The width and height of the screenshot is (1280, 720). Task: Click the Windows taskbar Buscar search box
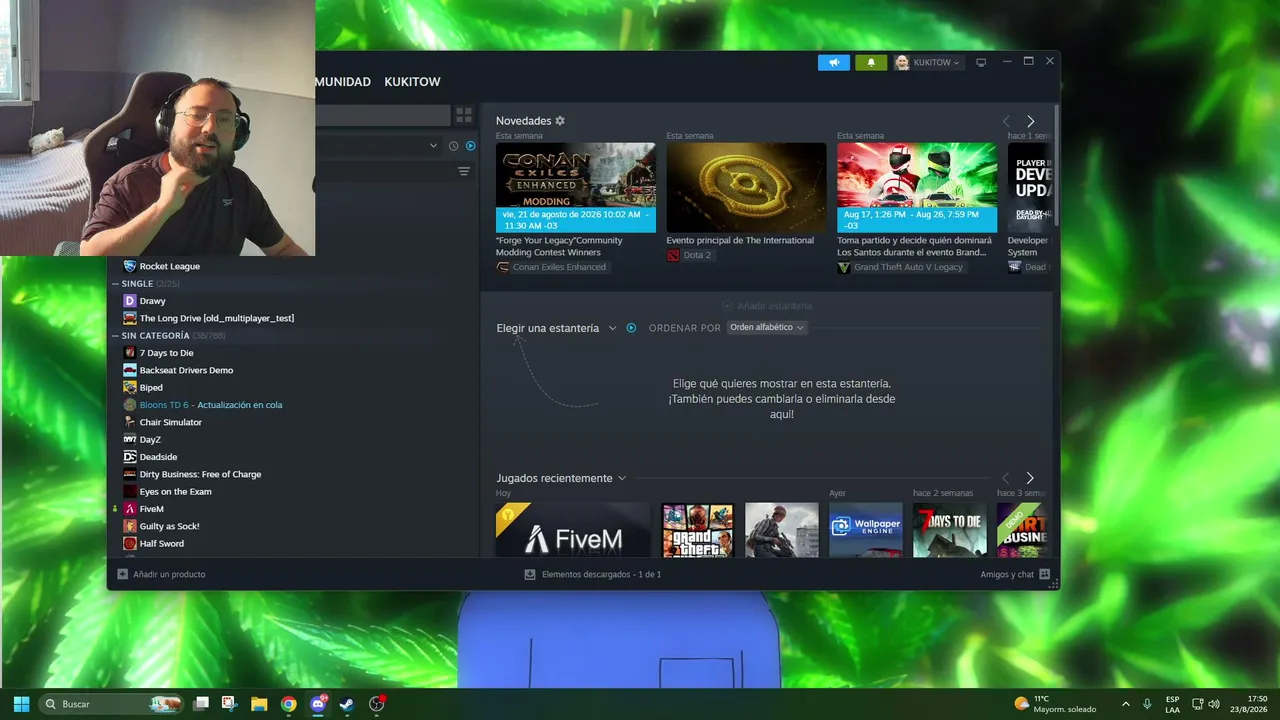point(112,704)
